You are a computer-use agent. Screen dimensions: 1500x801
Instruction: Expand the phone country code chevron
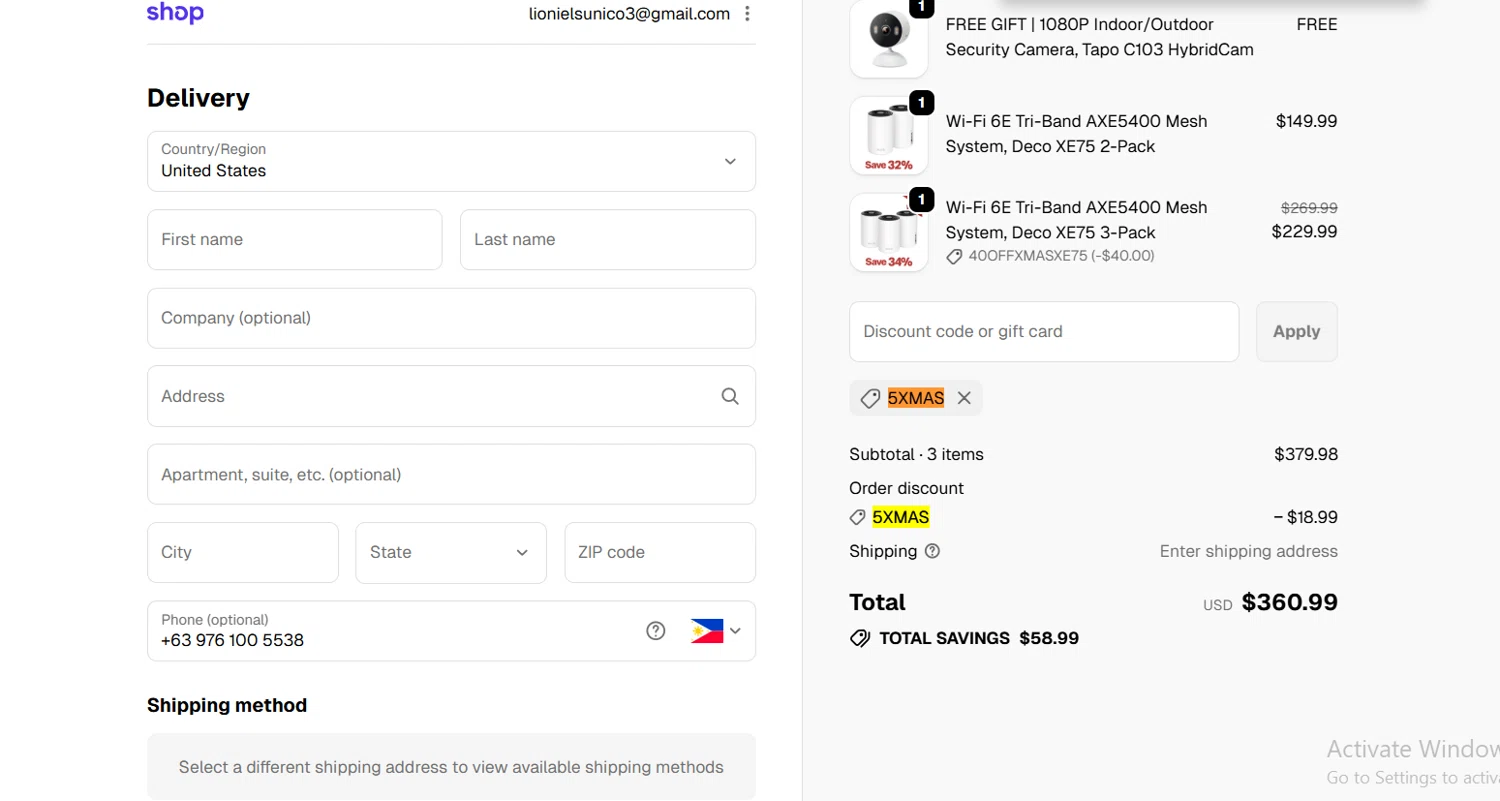pyautogui.click(x=736, y=631)
